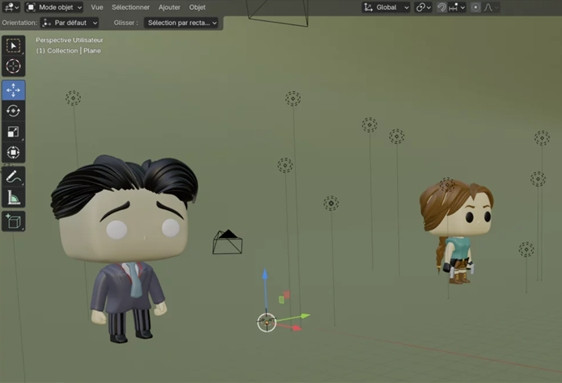Click the blue Z-axis gizmo arrow
The image size is (562, 383).
(265, 275)
